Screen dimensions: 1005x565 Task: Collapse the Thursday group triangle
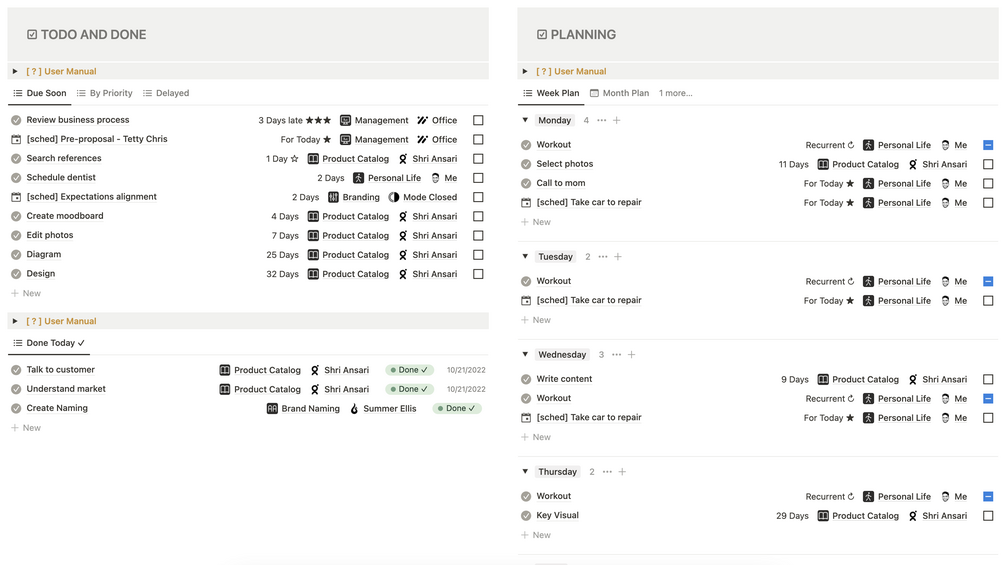click(525, 472)
